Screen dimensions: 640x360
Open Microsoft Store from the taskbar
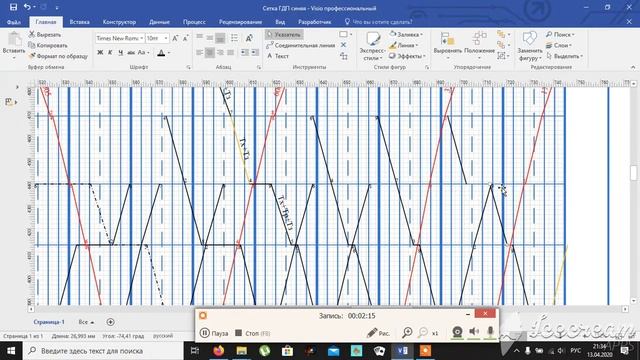(x=287, y=351)
